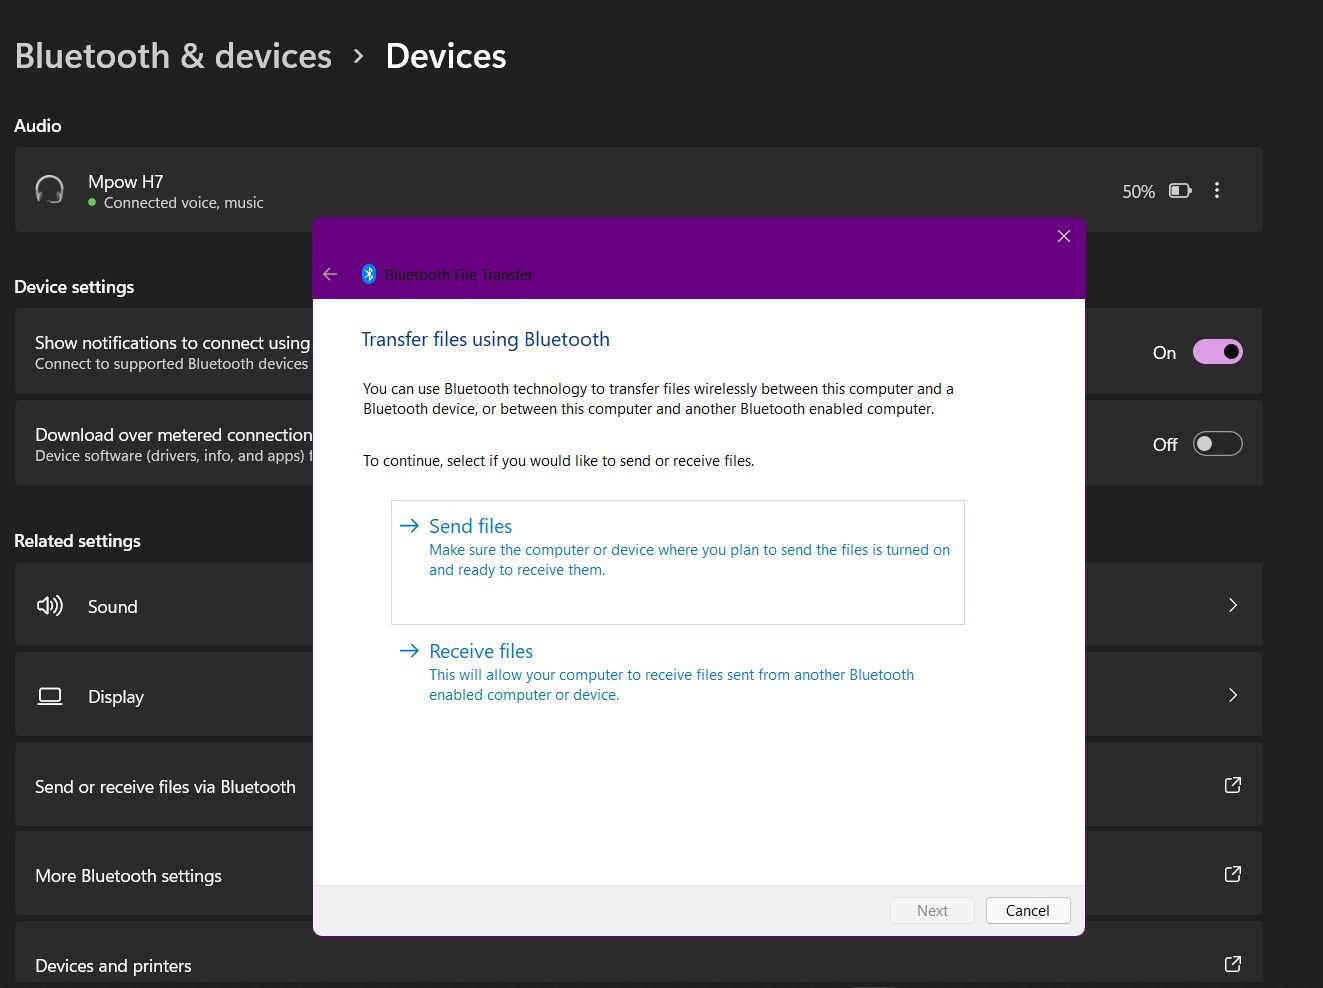This screenshot has height=988, width=1323.
Task: Click the battery indicator for Mpow H7
Action: point(1180,190)
